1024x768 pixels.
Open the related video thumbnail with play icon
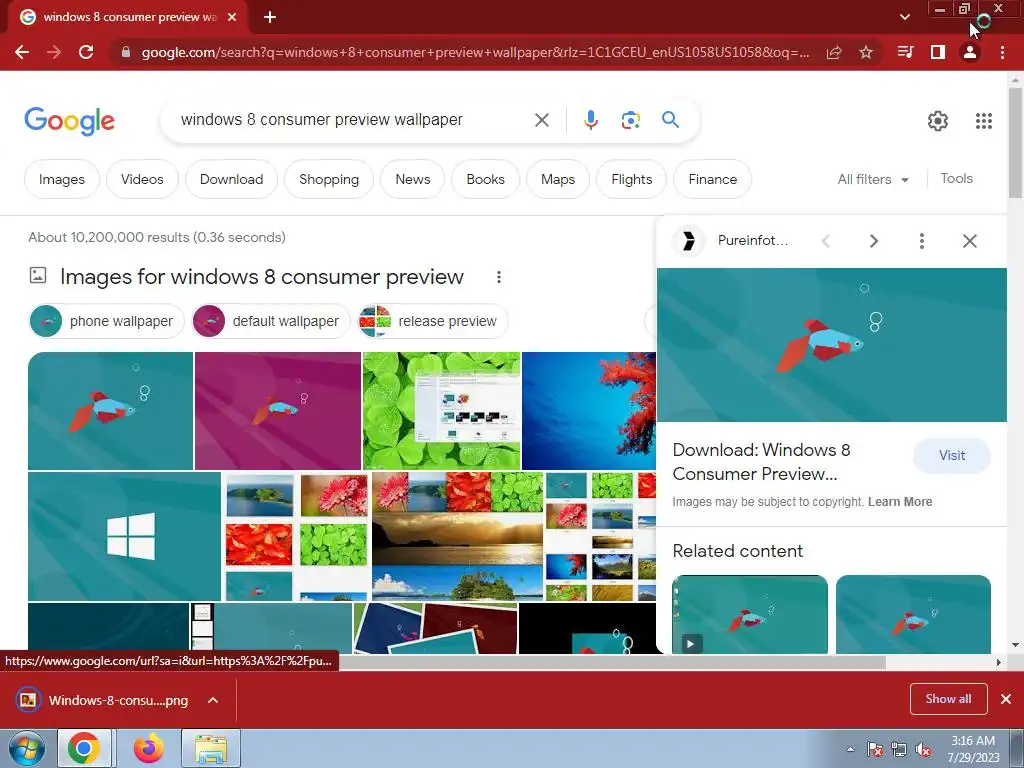[x=750, y=615]
